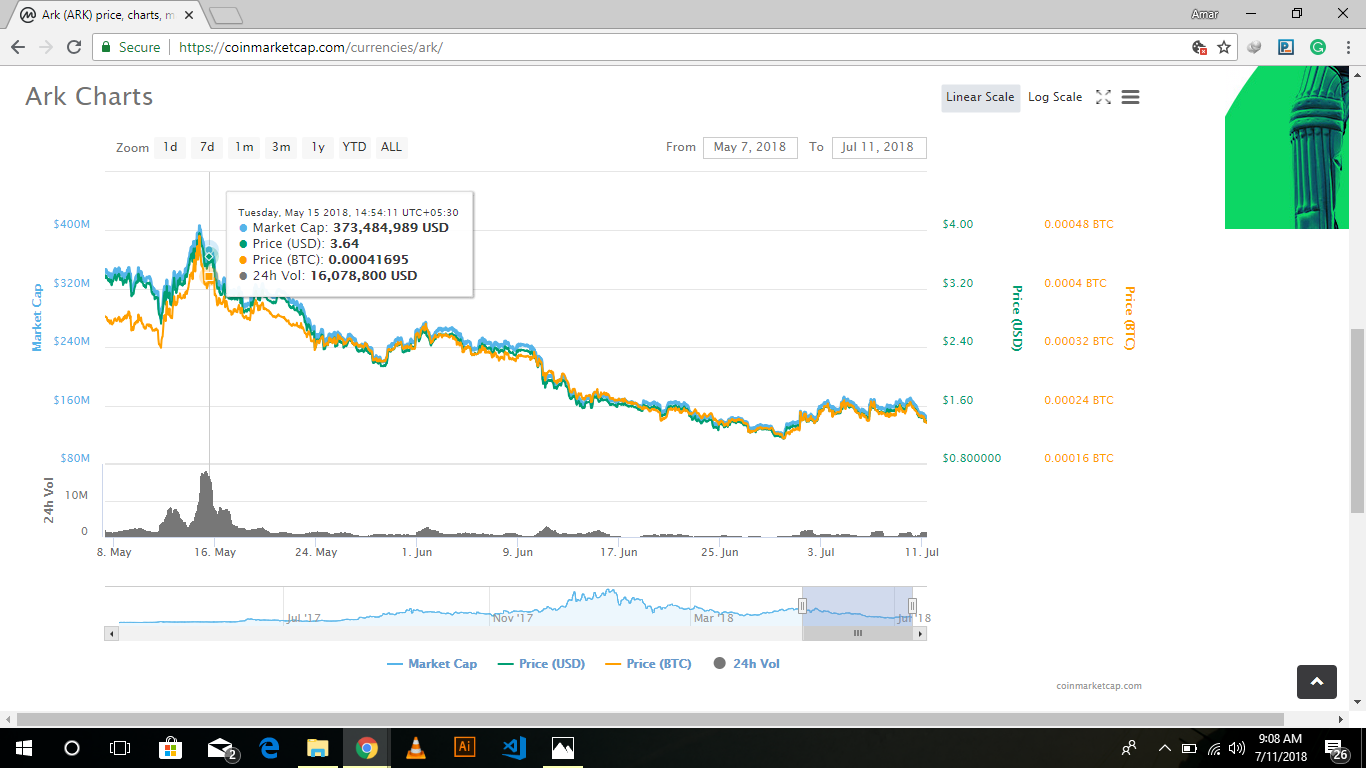
Task: Click the page horizontal scrollbar thumb
Action: coord(650,719)
